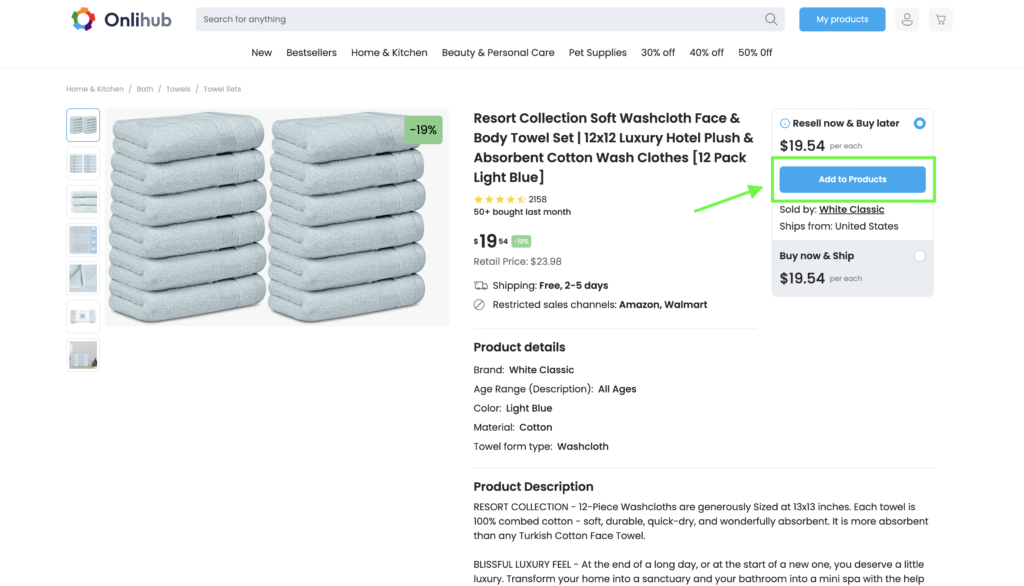1024x586 pixels.
Task: Select the second product thumbnail image
Action: [83, 163]
